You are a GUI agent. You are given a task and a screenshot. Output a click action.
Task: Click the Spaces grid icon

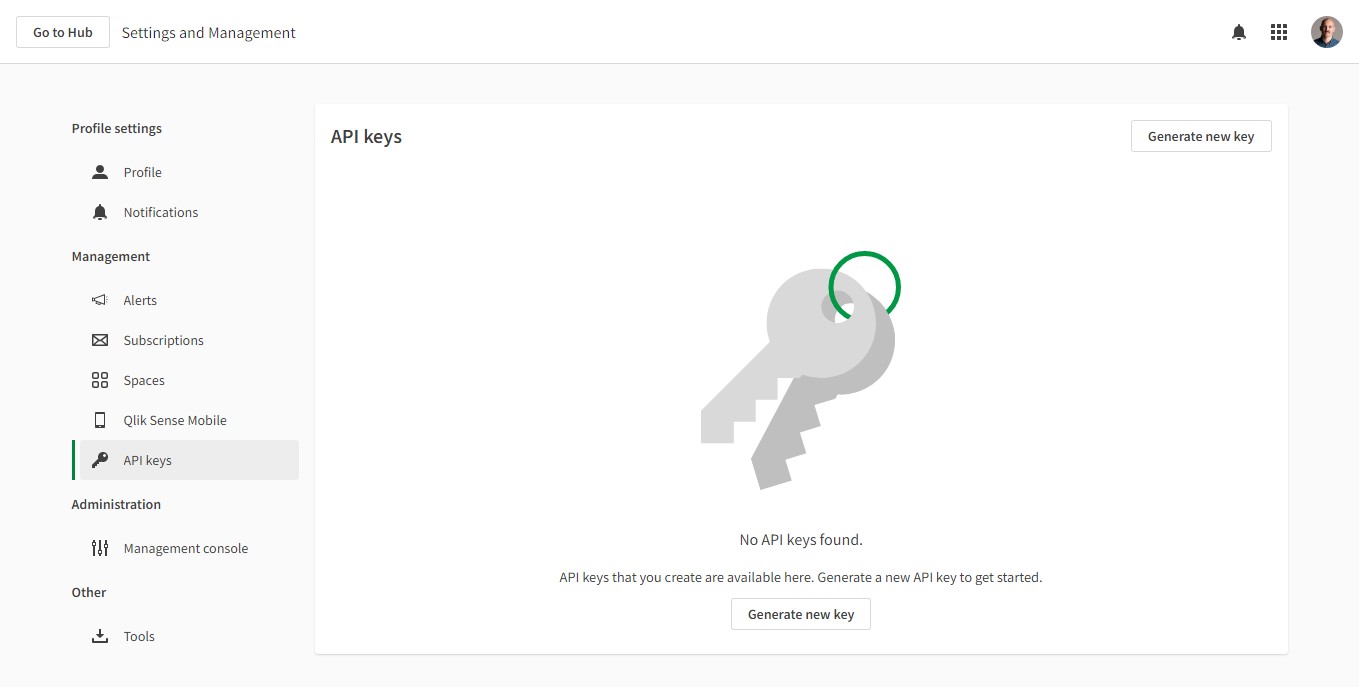click(100, 380)
